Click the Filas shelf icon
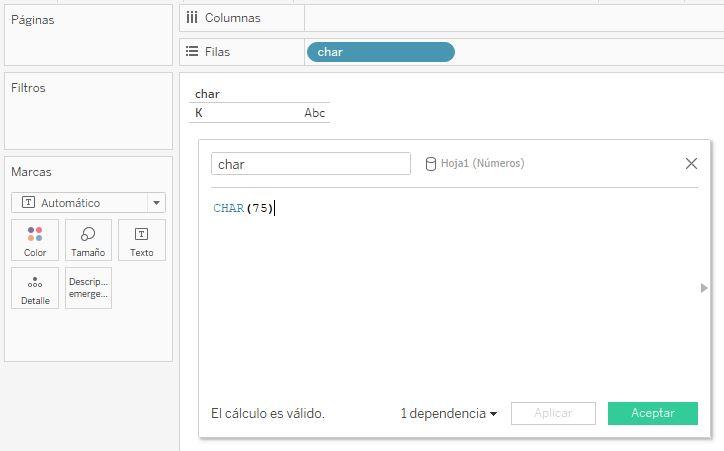The width and height of the screenshot is (724, 451). (192, 51)
